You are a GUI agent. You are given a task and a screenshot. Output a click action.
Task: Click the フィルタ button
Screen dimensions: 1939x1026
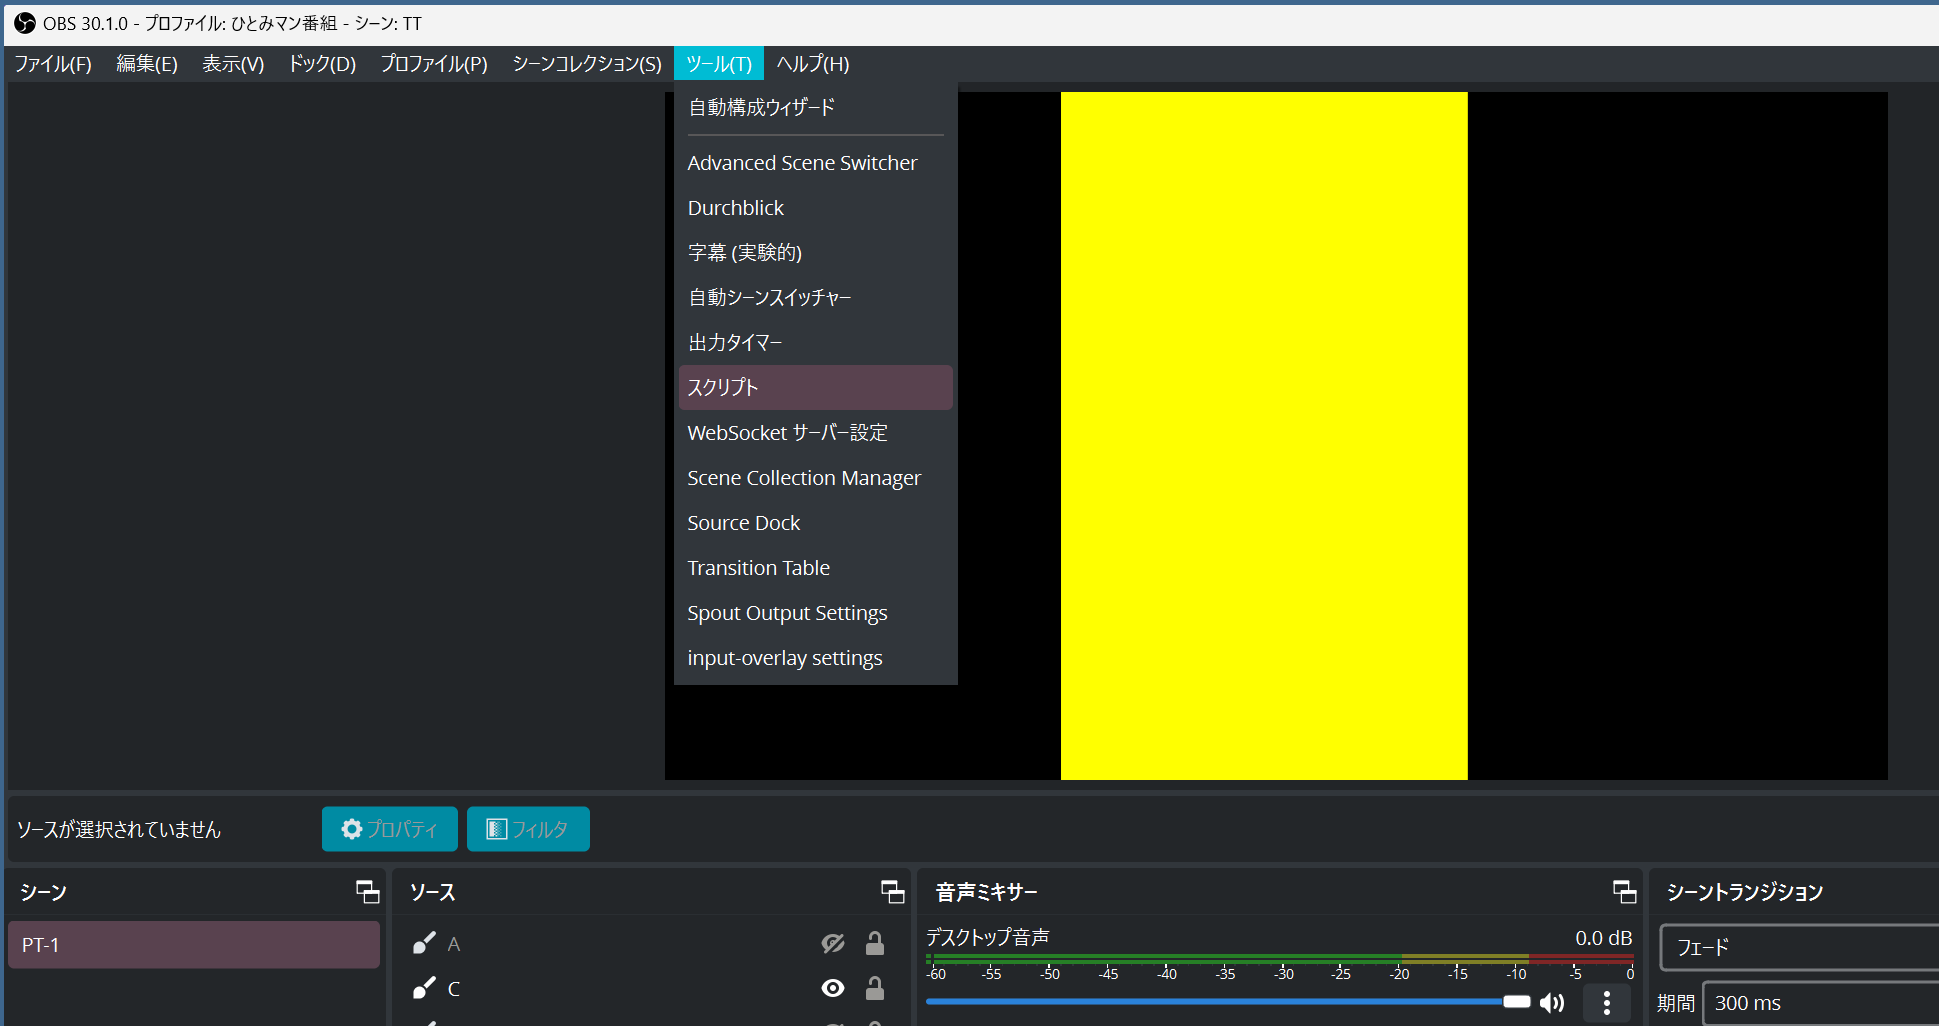528,829
